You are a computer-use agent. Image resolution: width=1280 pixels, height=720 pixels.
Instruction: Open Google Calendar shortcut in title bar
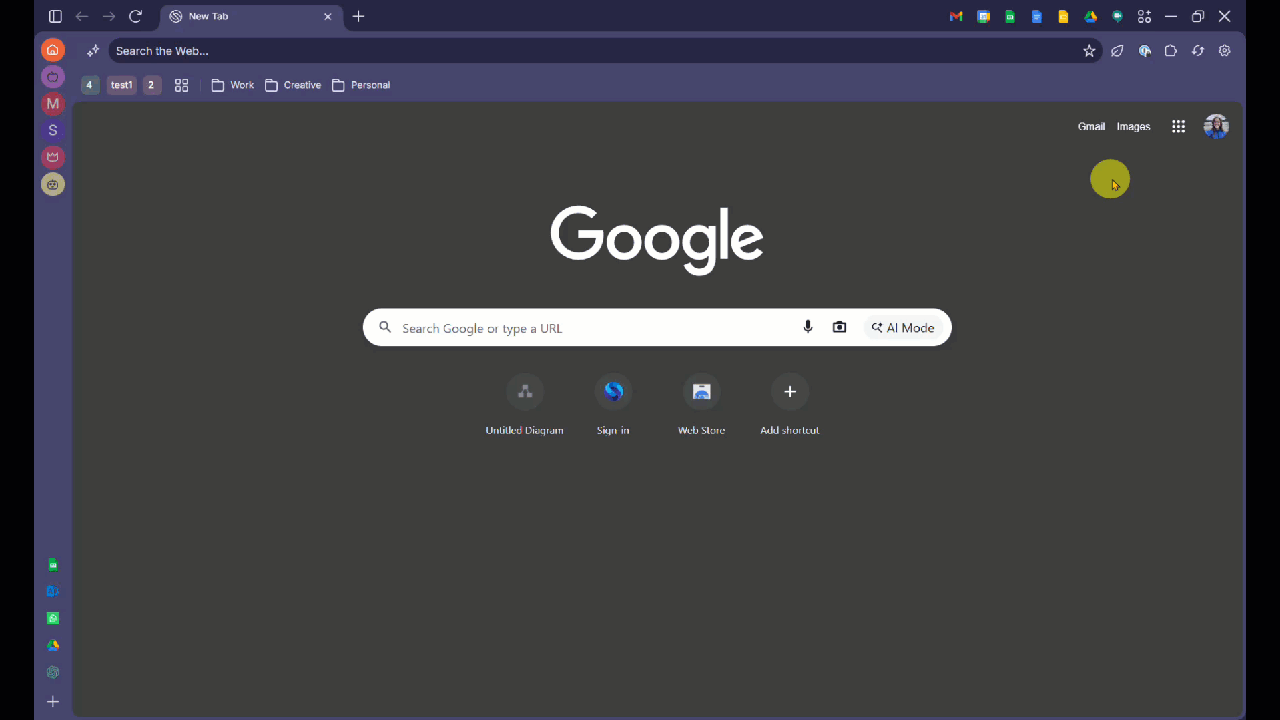click(983, 16)
